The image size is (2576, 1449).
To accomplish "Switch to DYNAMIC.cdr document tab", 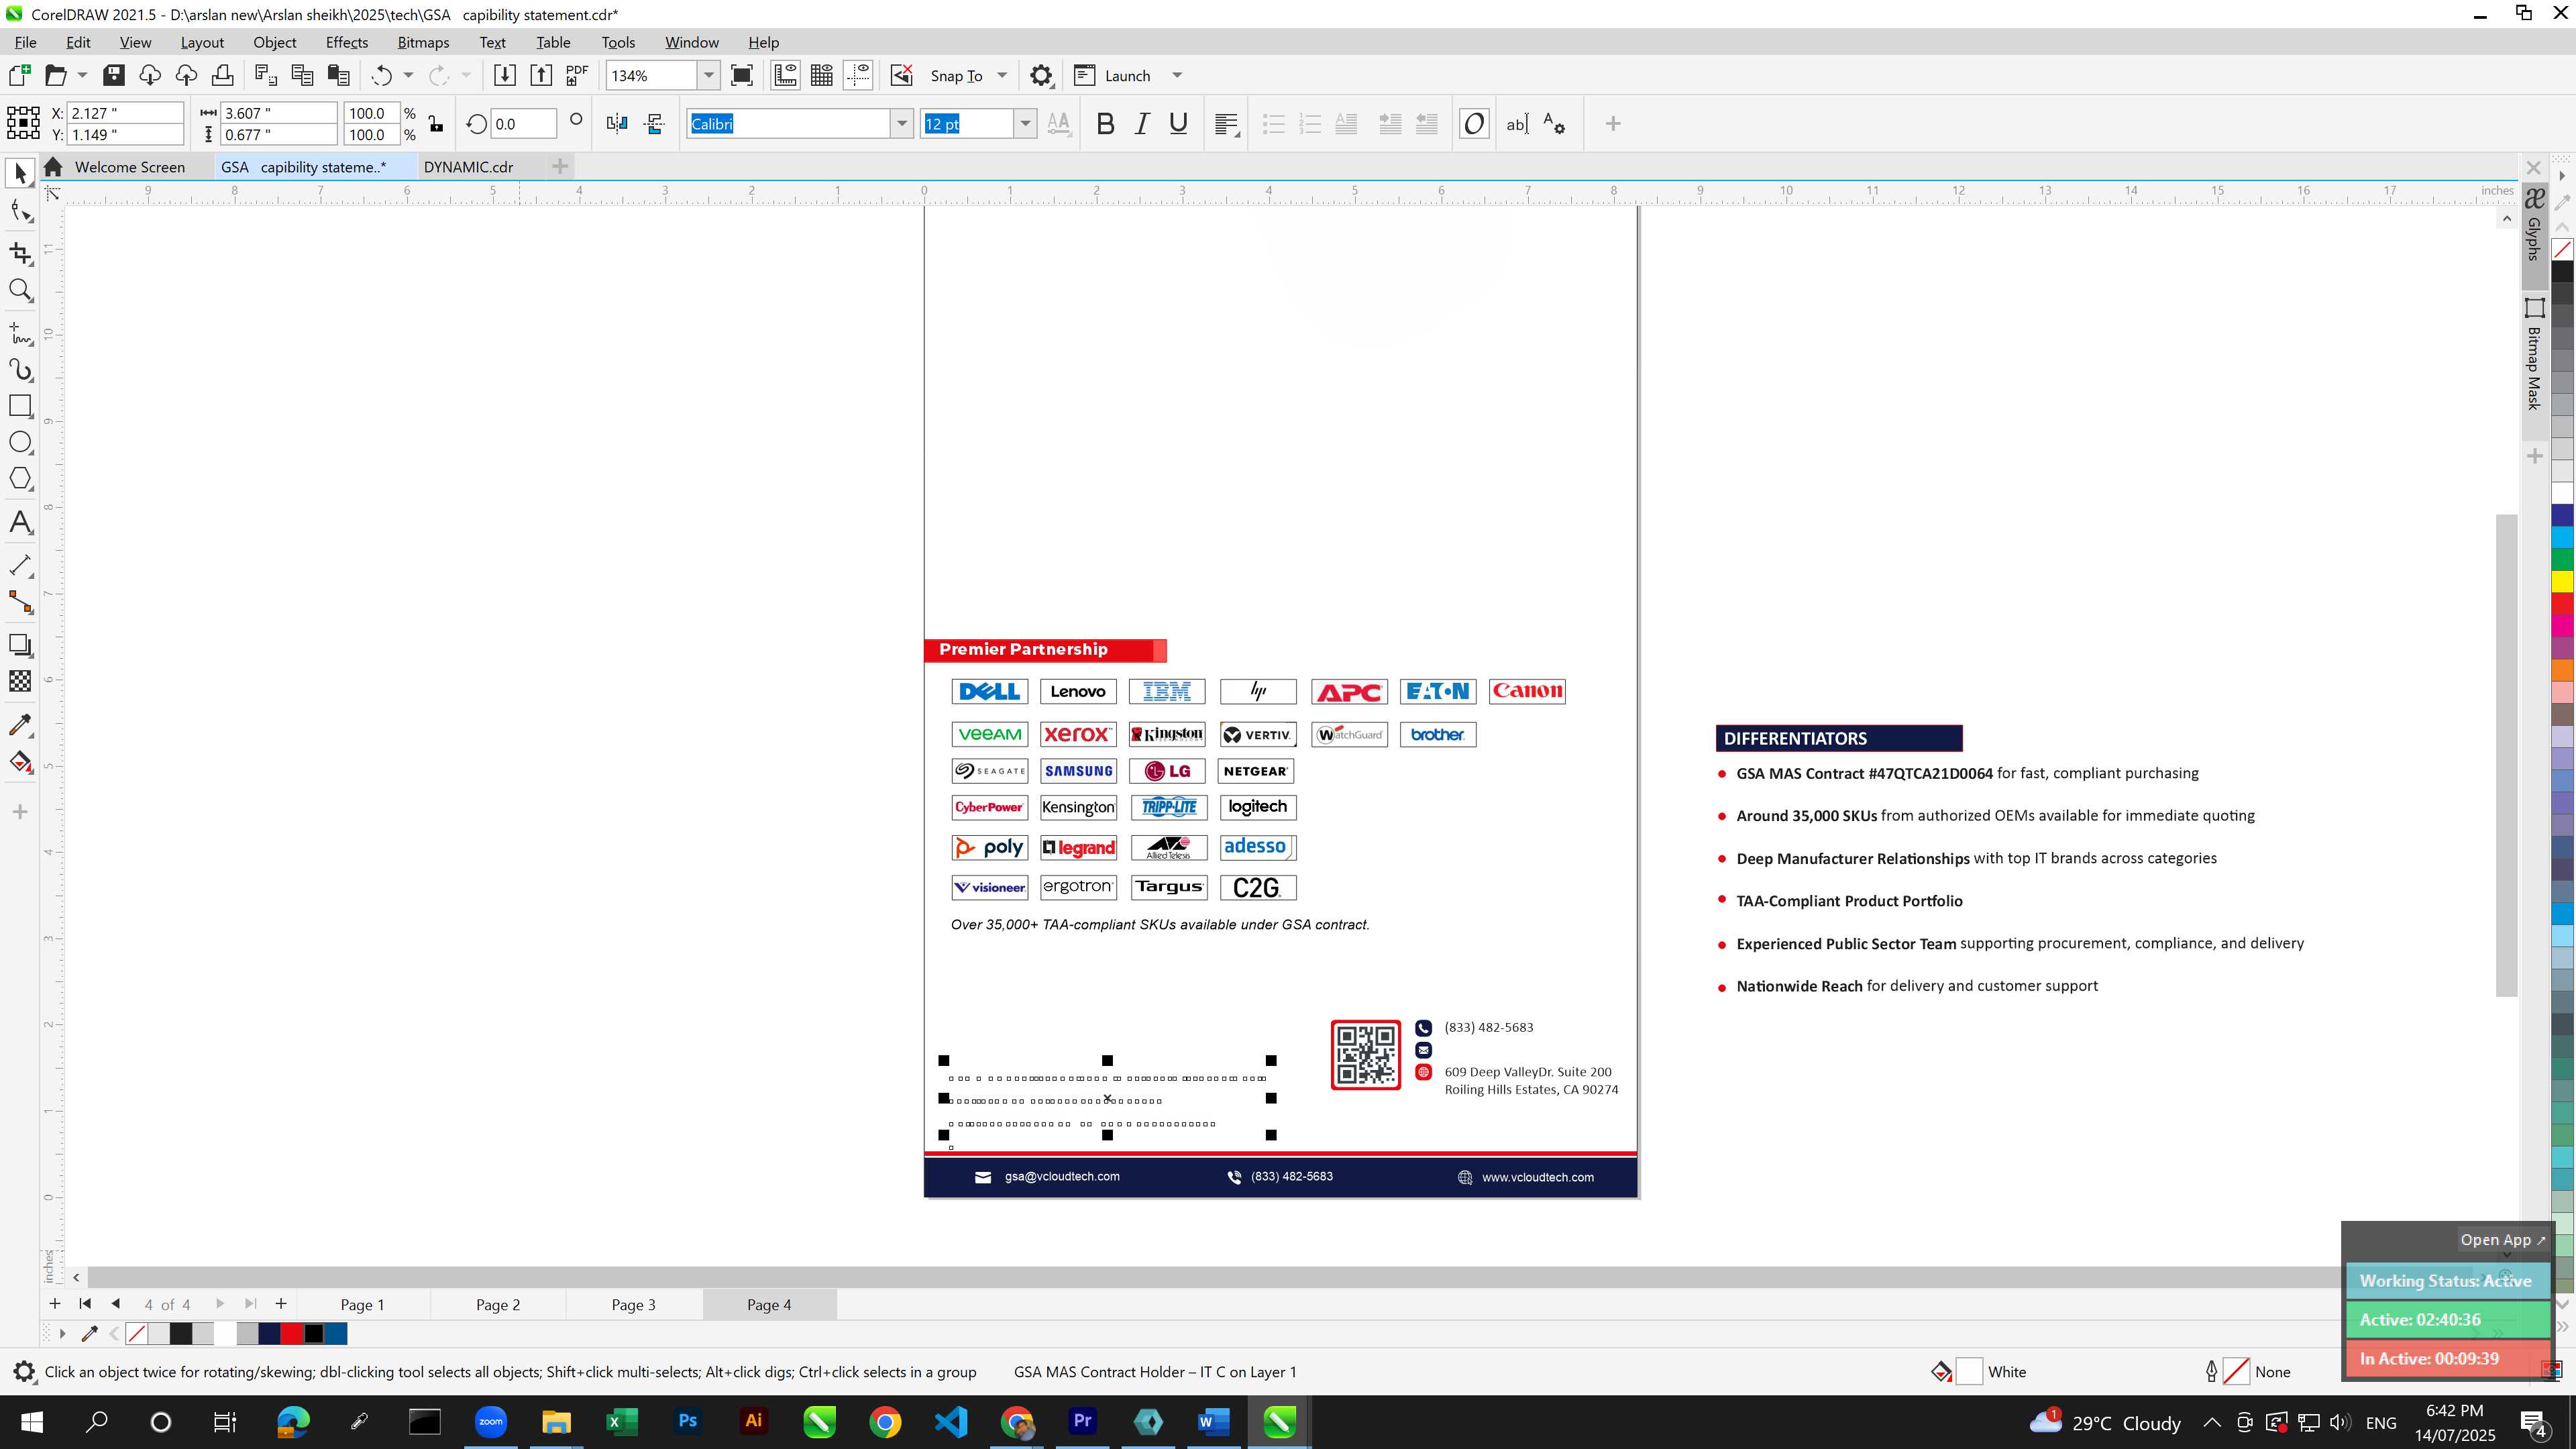I will (x=468, y=167).
